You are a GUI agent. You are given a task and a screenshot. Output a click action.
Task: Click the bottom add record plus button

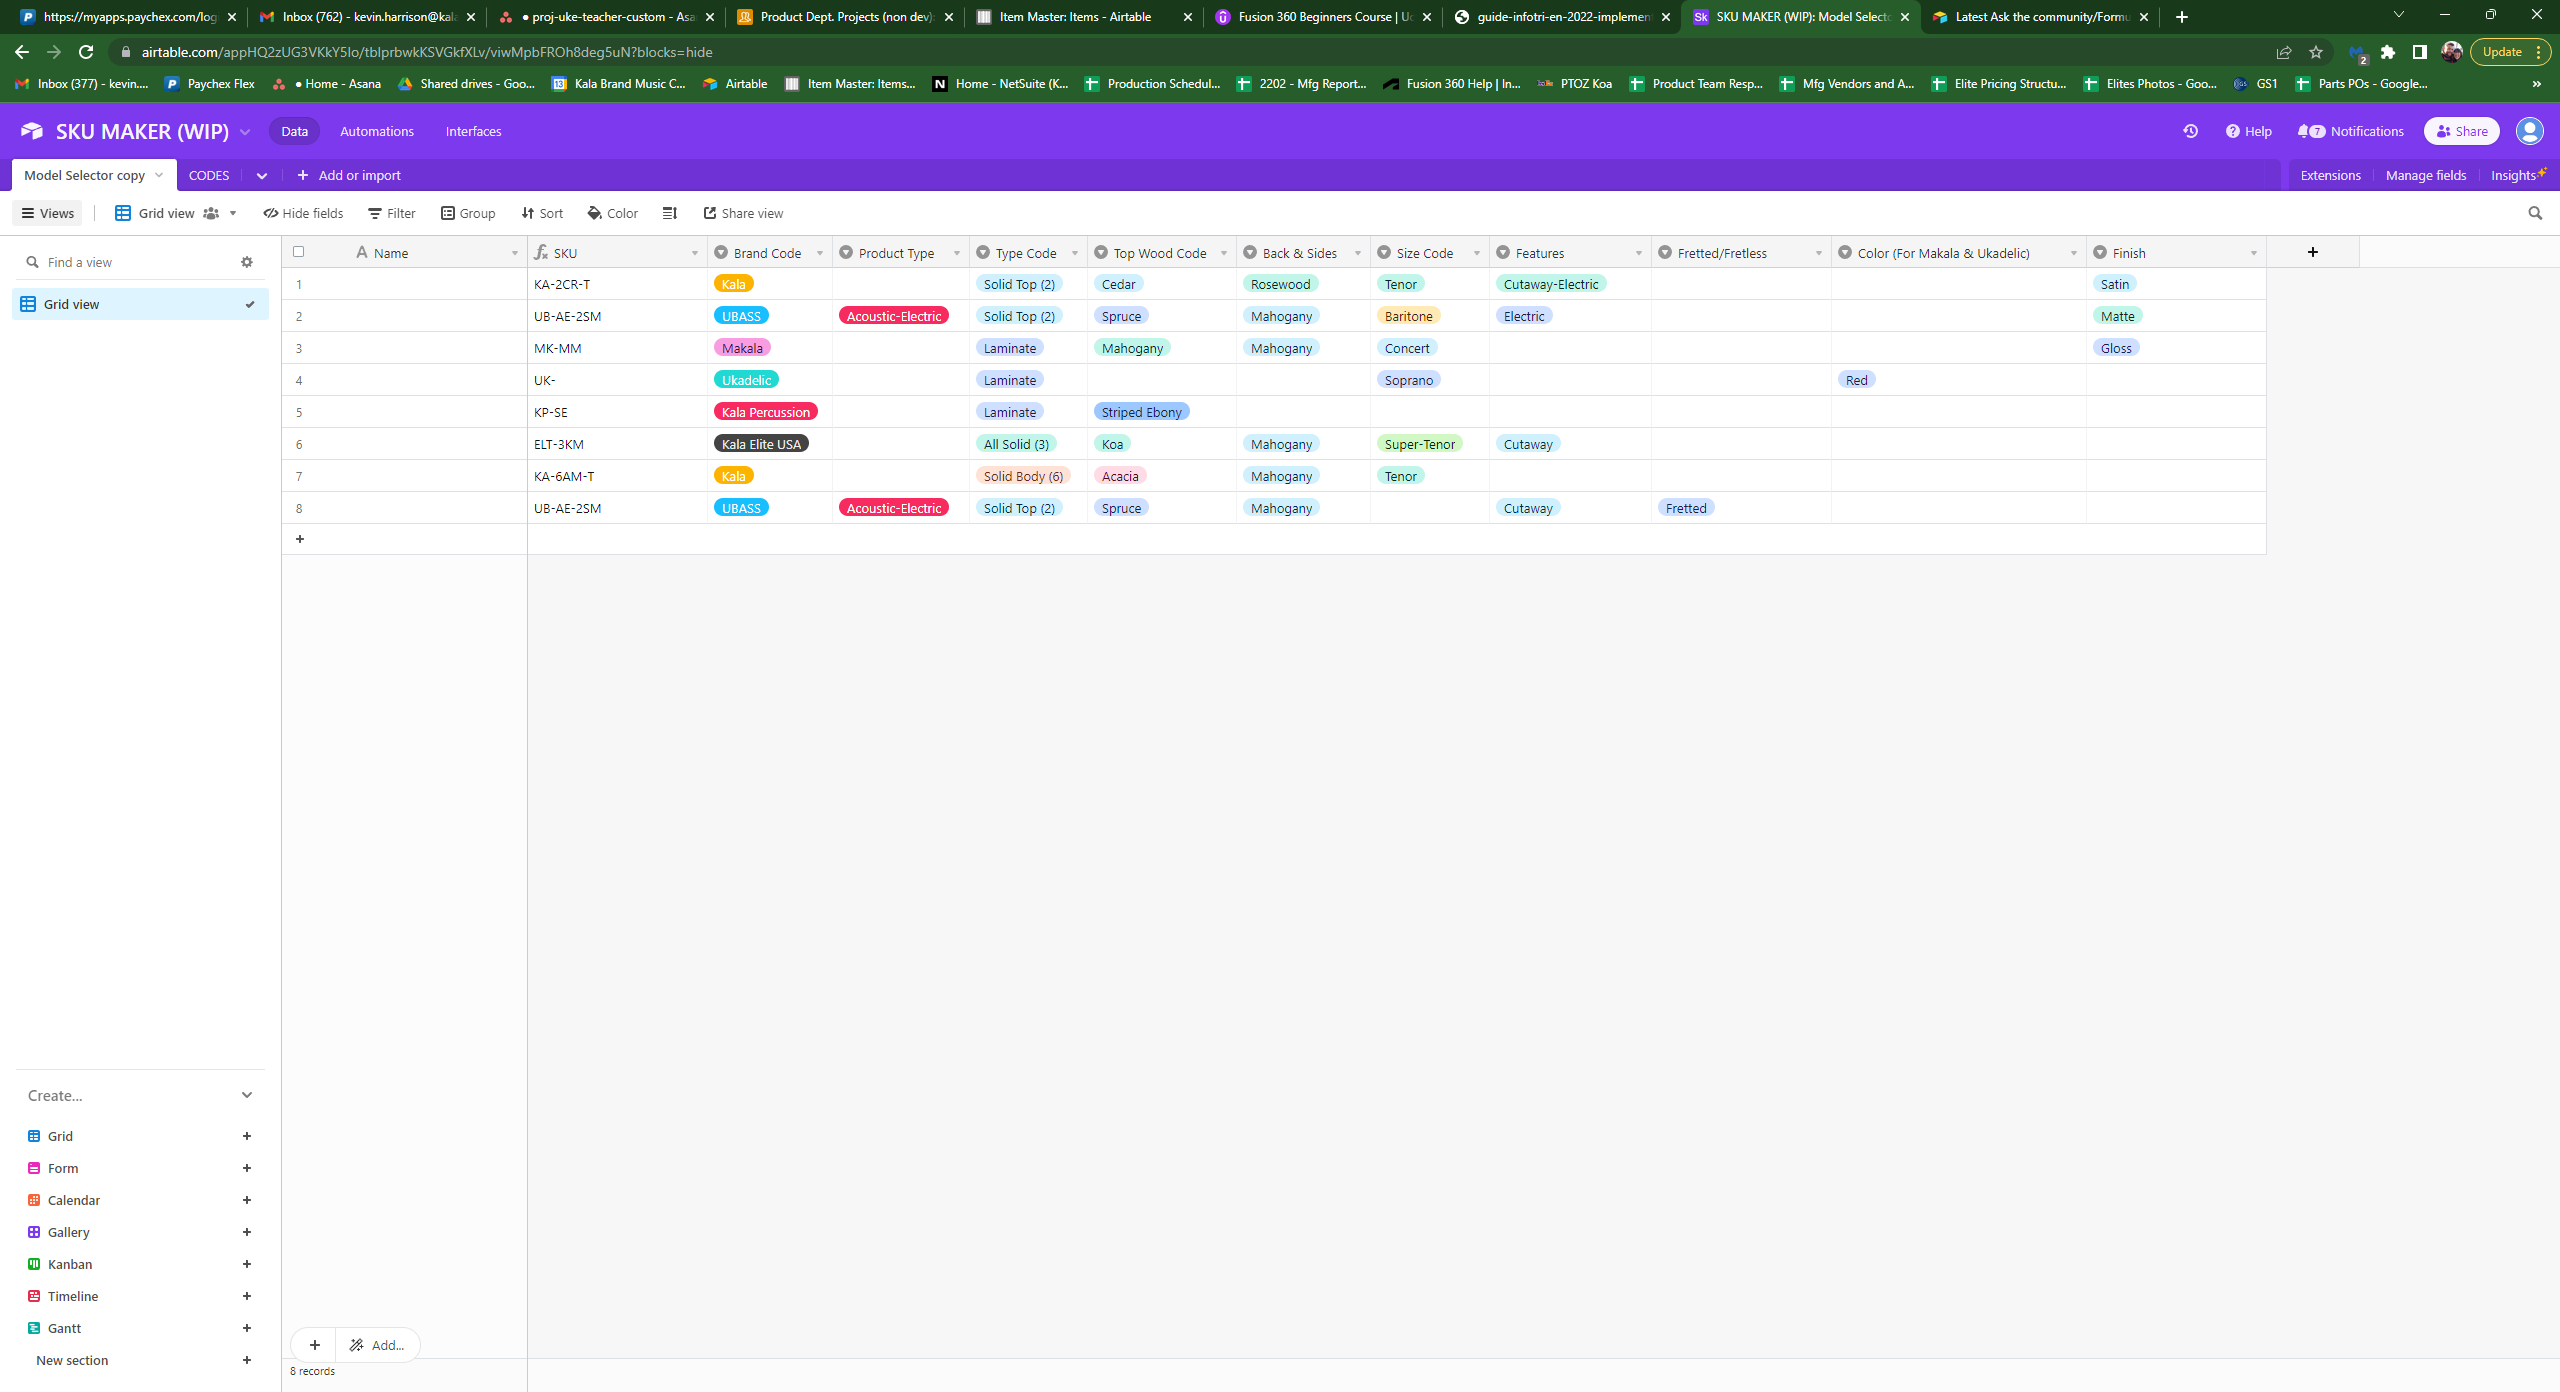click(315, 1345)
